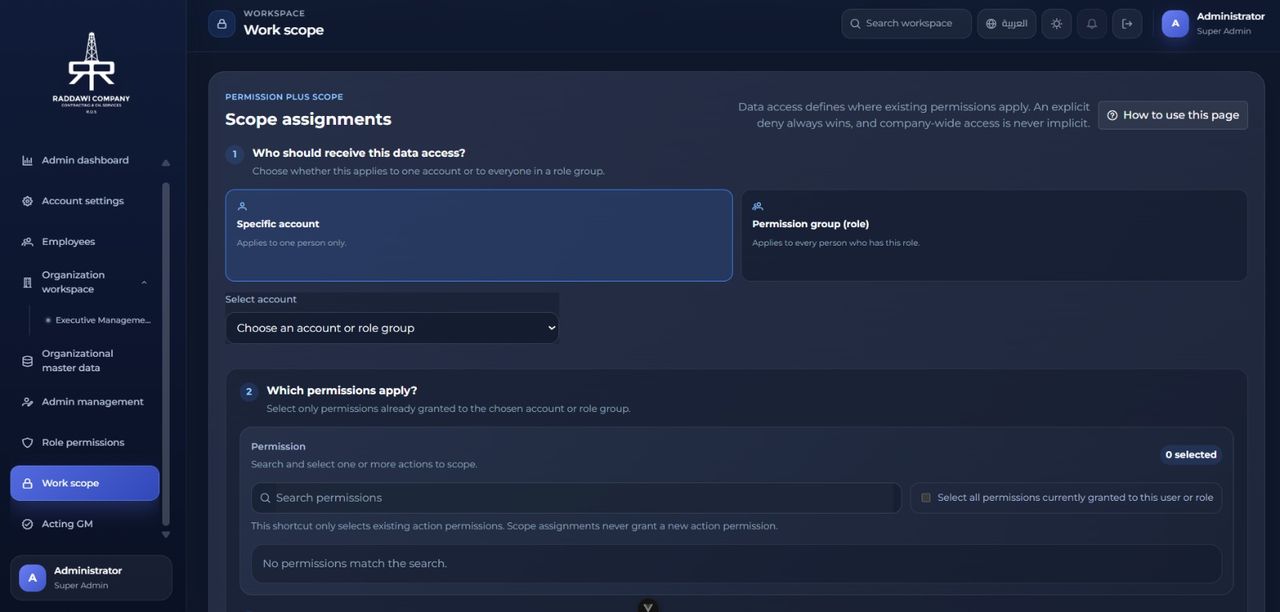Click No permissions match the search text

click(355, 564)
